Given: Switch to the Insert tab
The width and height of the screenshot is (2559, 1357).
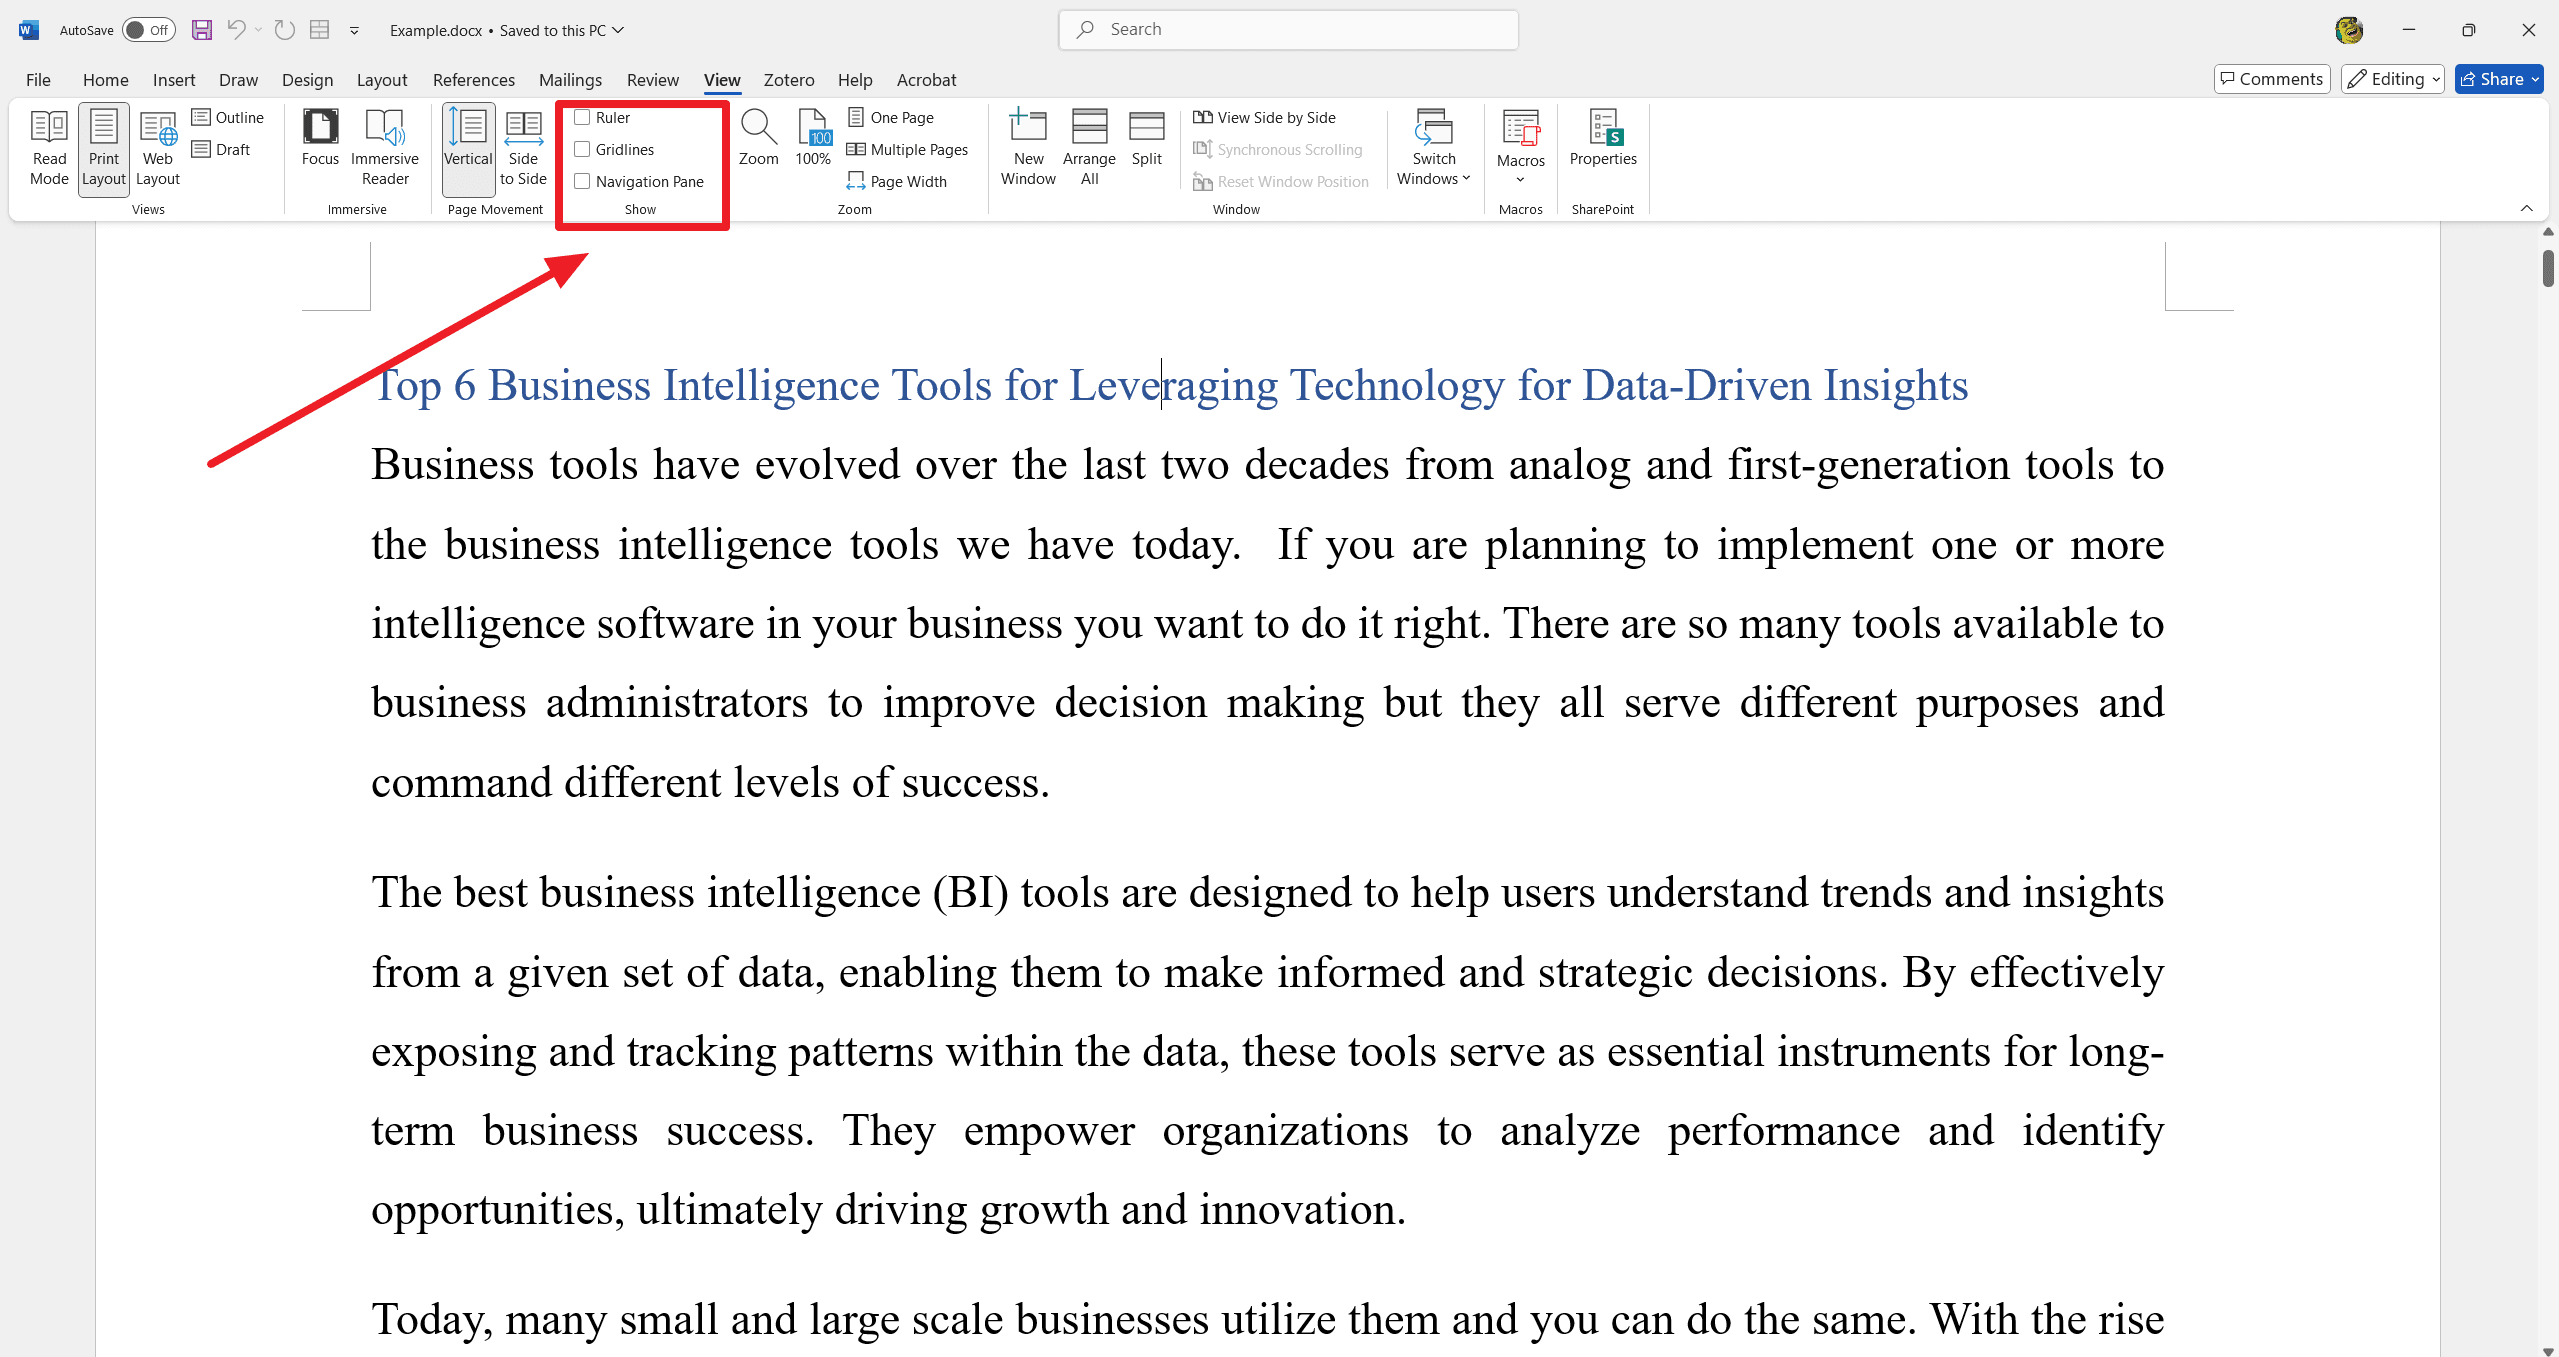Looking at the screenshot, I should [x=174, y=80].
